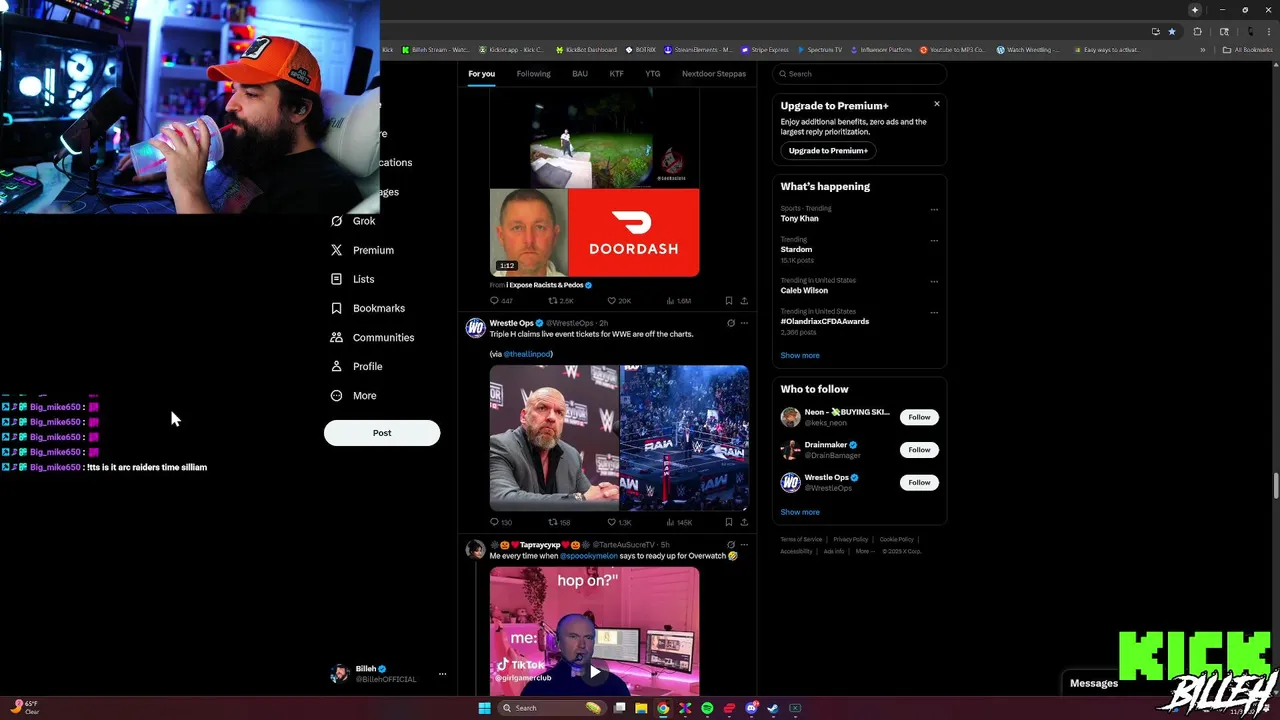
Task: Open Grok from the sidebar
Action: pos(353,221)
